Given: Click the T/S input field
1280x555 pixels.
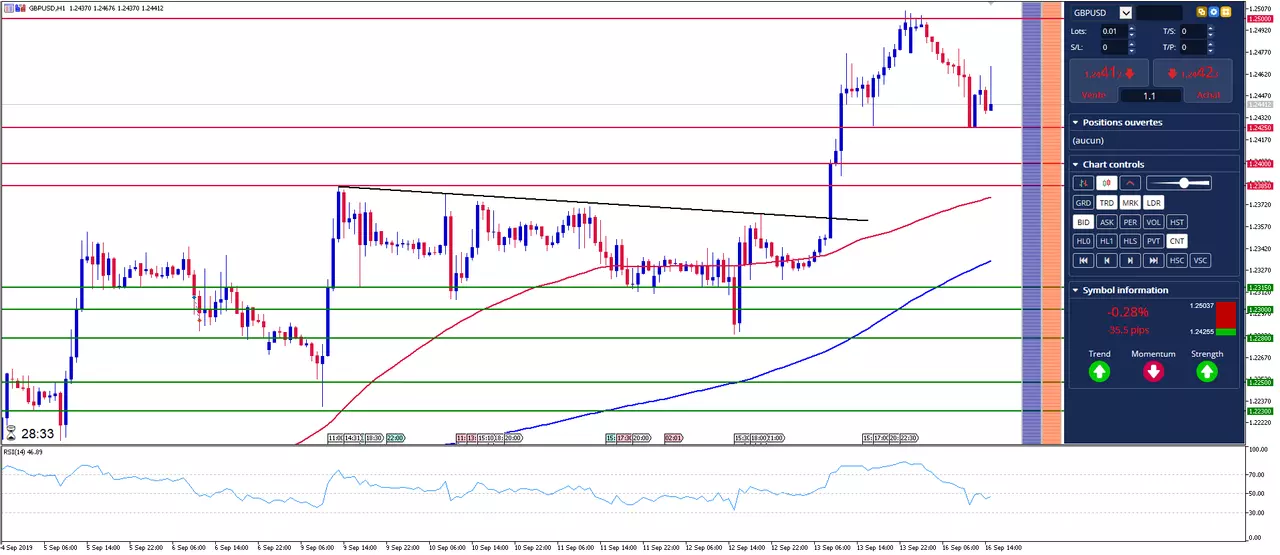Looking at the screenshot, I should (x=1193, y=31).
